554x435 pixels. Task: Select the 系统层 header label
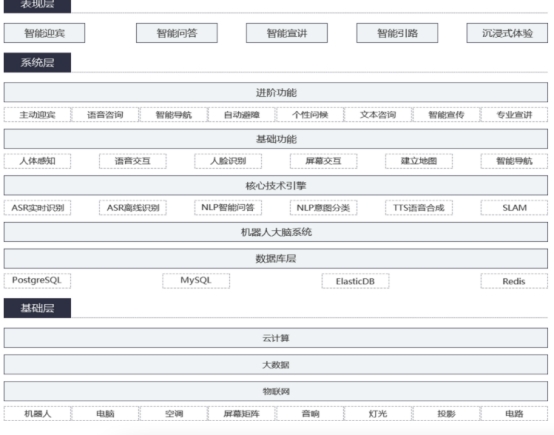click(x=37, y=63)
